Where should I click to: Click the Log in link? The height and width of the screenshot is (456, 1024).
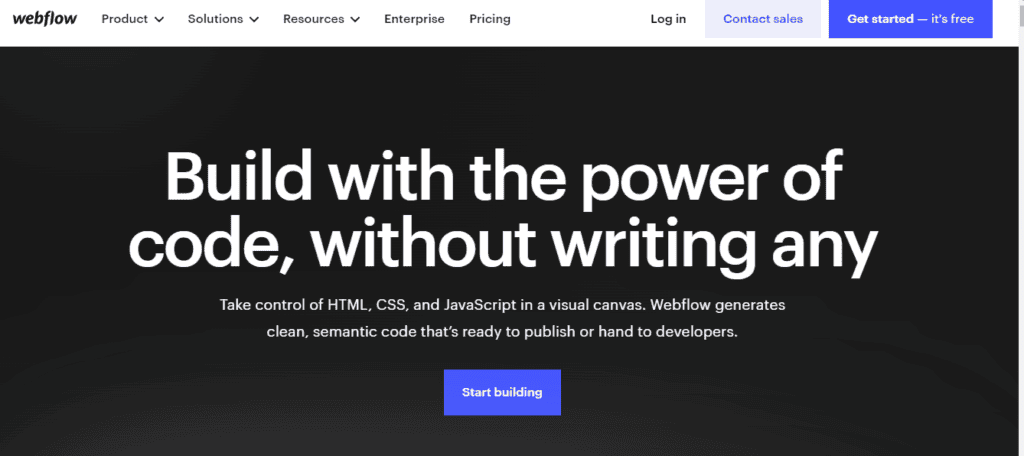coord(668,19)
